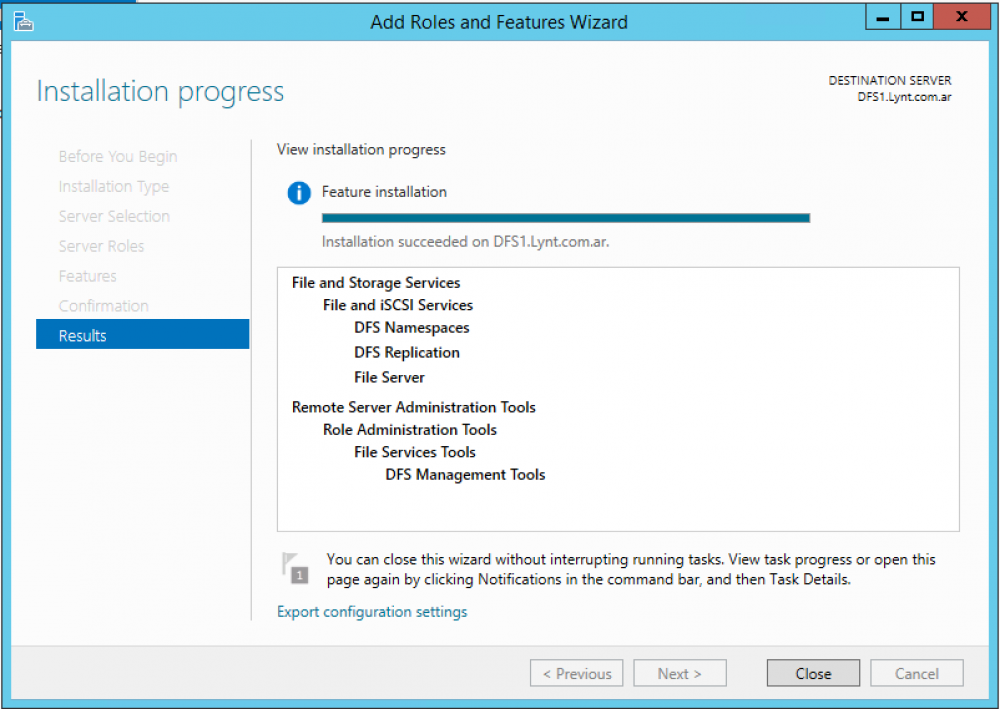Viewport: 1000px width, 709px height.
Task: Select Remote Server Administration Tools entry
Action: coord(413,407)
